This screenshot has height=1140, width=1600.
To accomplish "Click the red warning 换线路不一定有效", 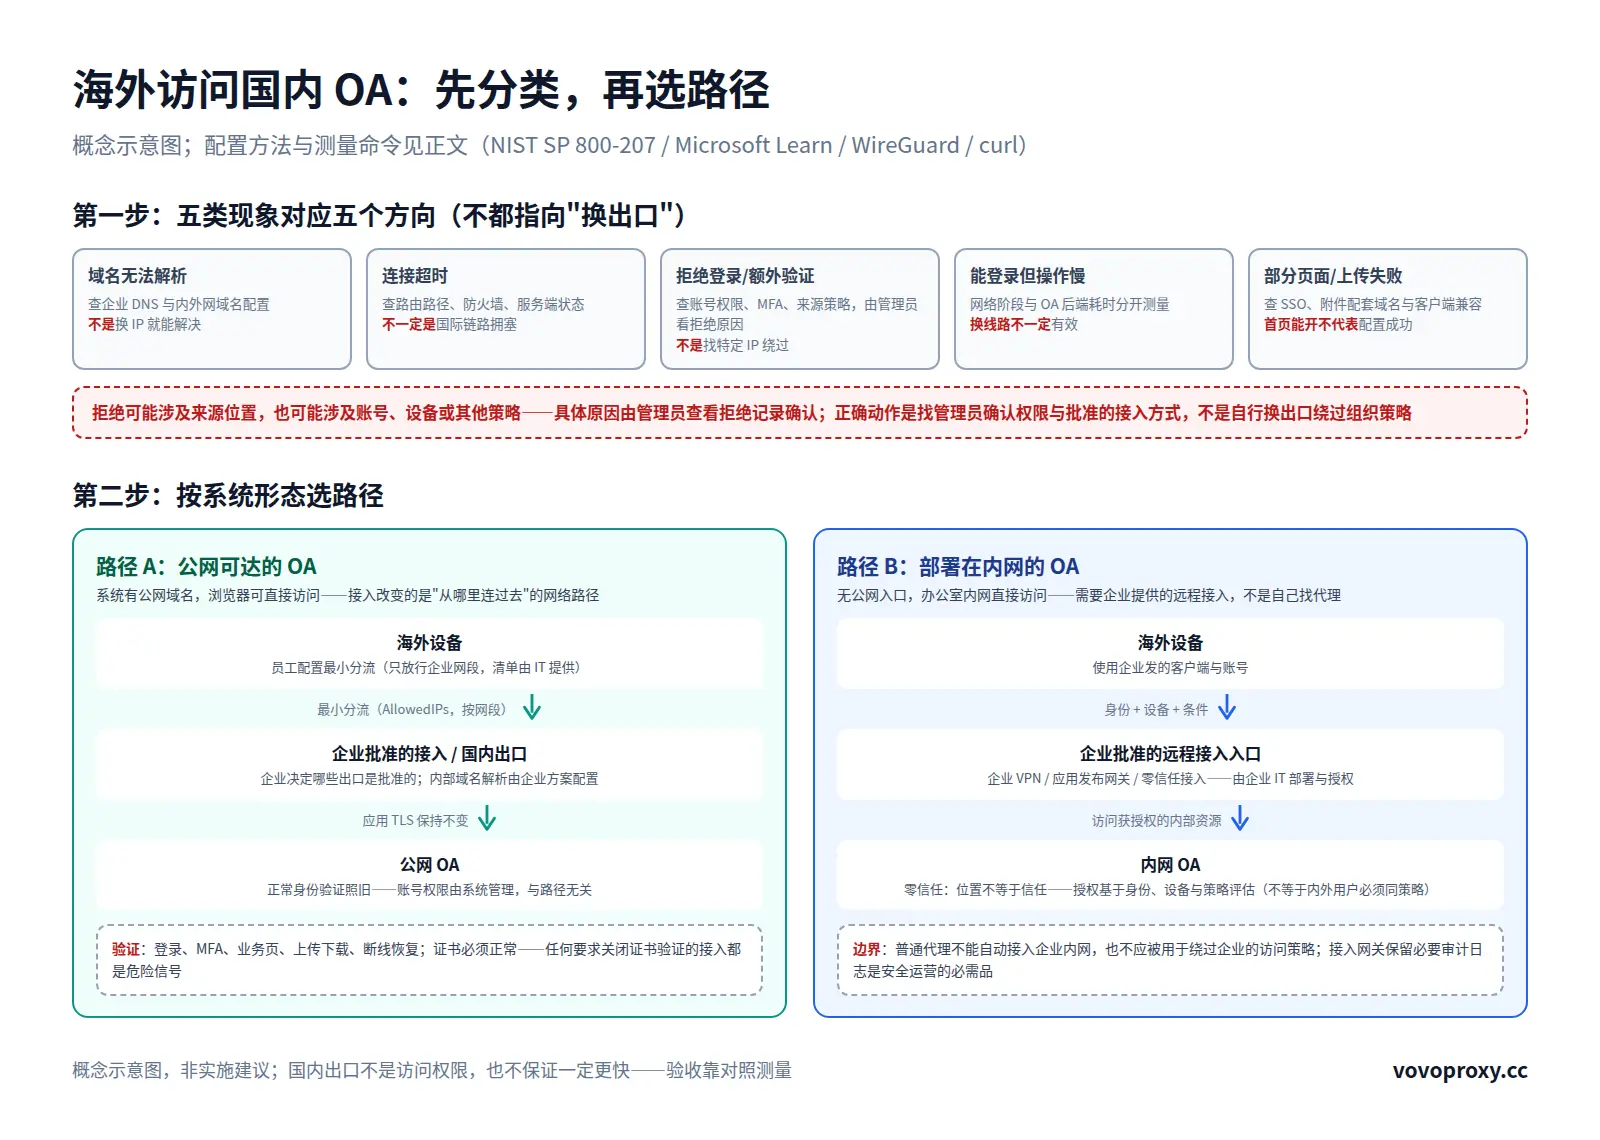I will 1024,324.
